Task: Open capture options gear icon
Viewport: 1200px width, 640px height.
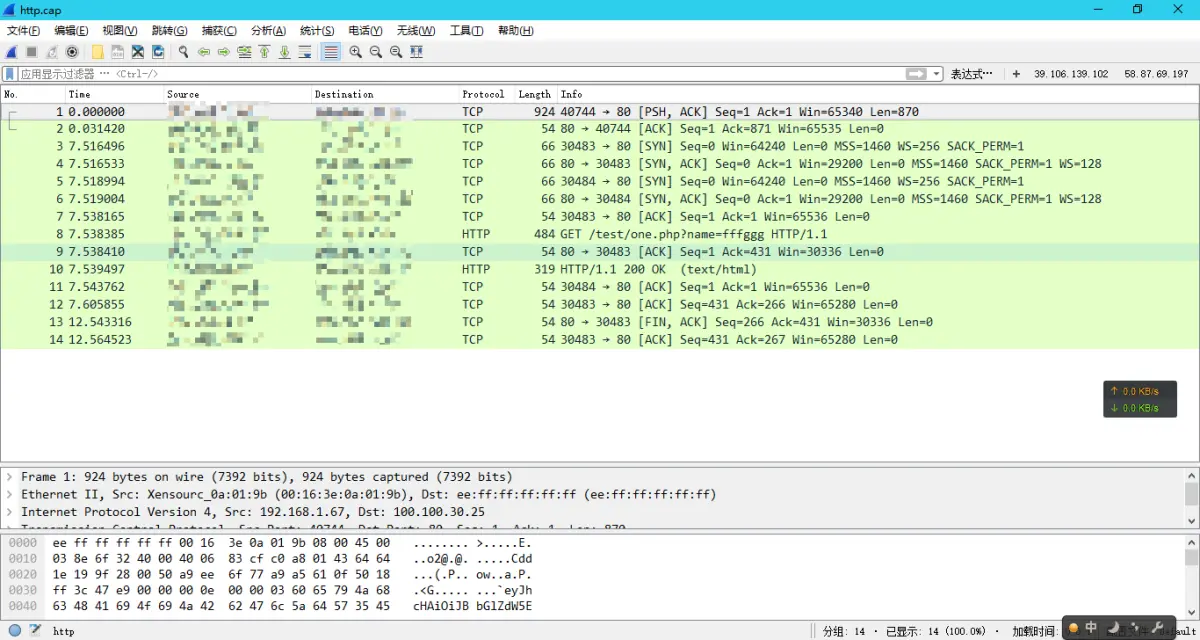Action: coord(72,52)
